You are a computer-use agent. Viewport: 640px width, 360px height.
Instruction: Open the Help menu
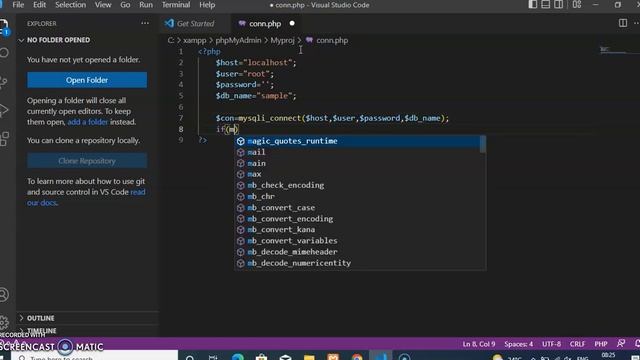pos(207,5)
